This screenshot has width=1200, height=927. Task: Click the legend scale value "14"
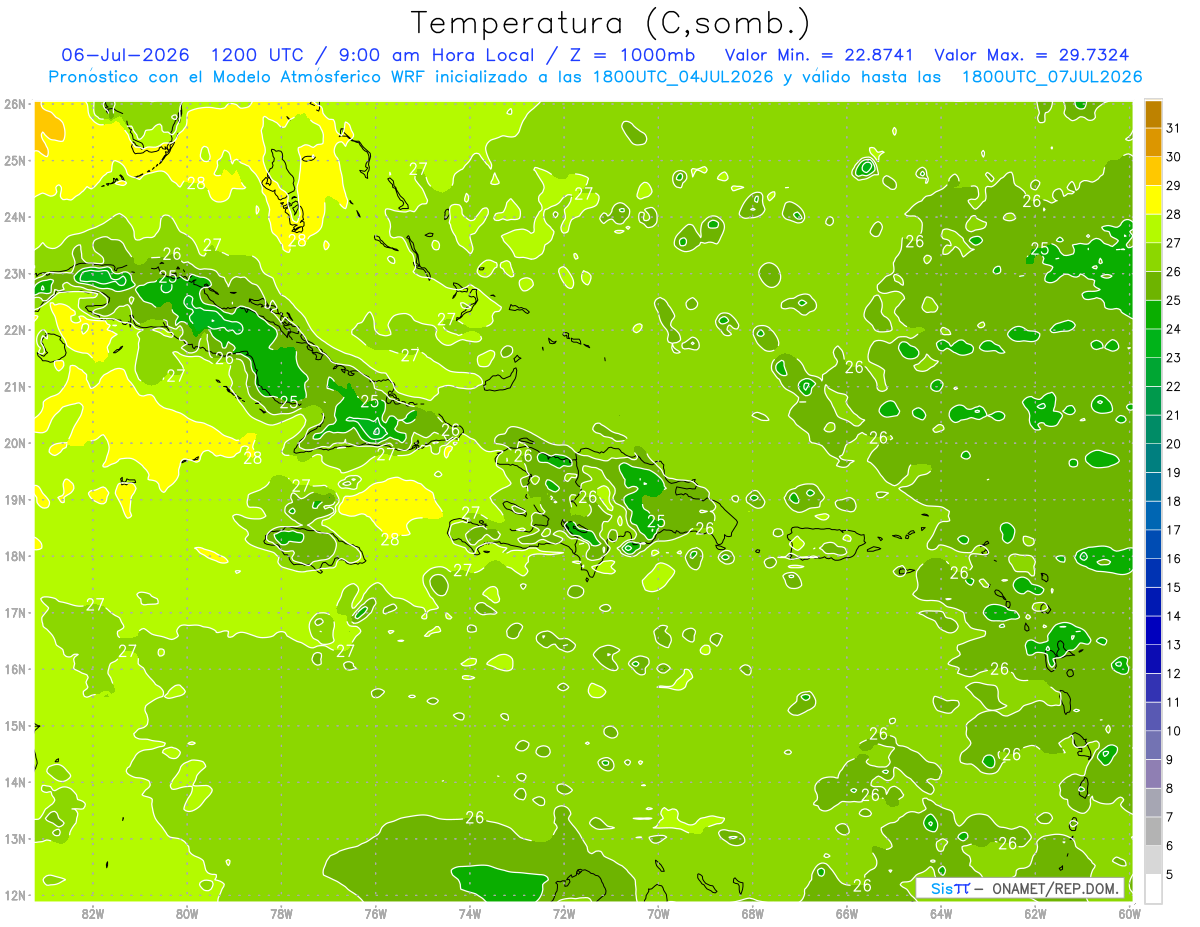(1174, 616)
